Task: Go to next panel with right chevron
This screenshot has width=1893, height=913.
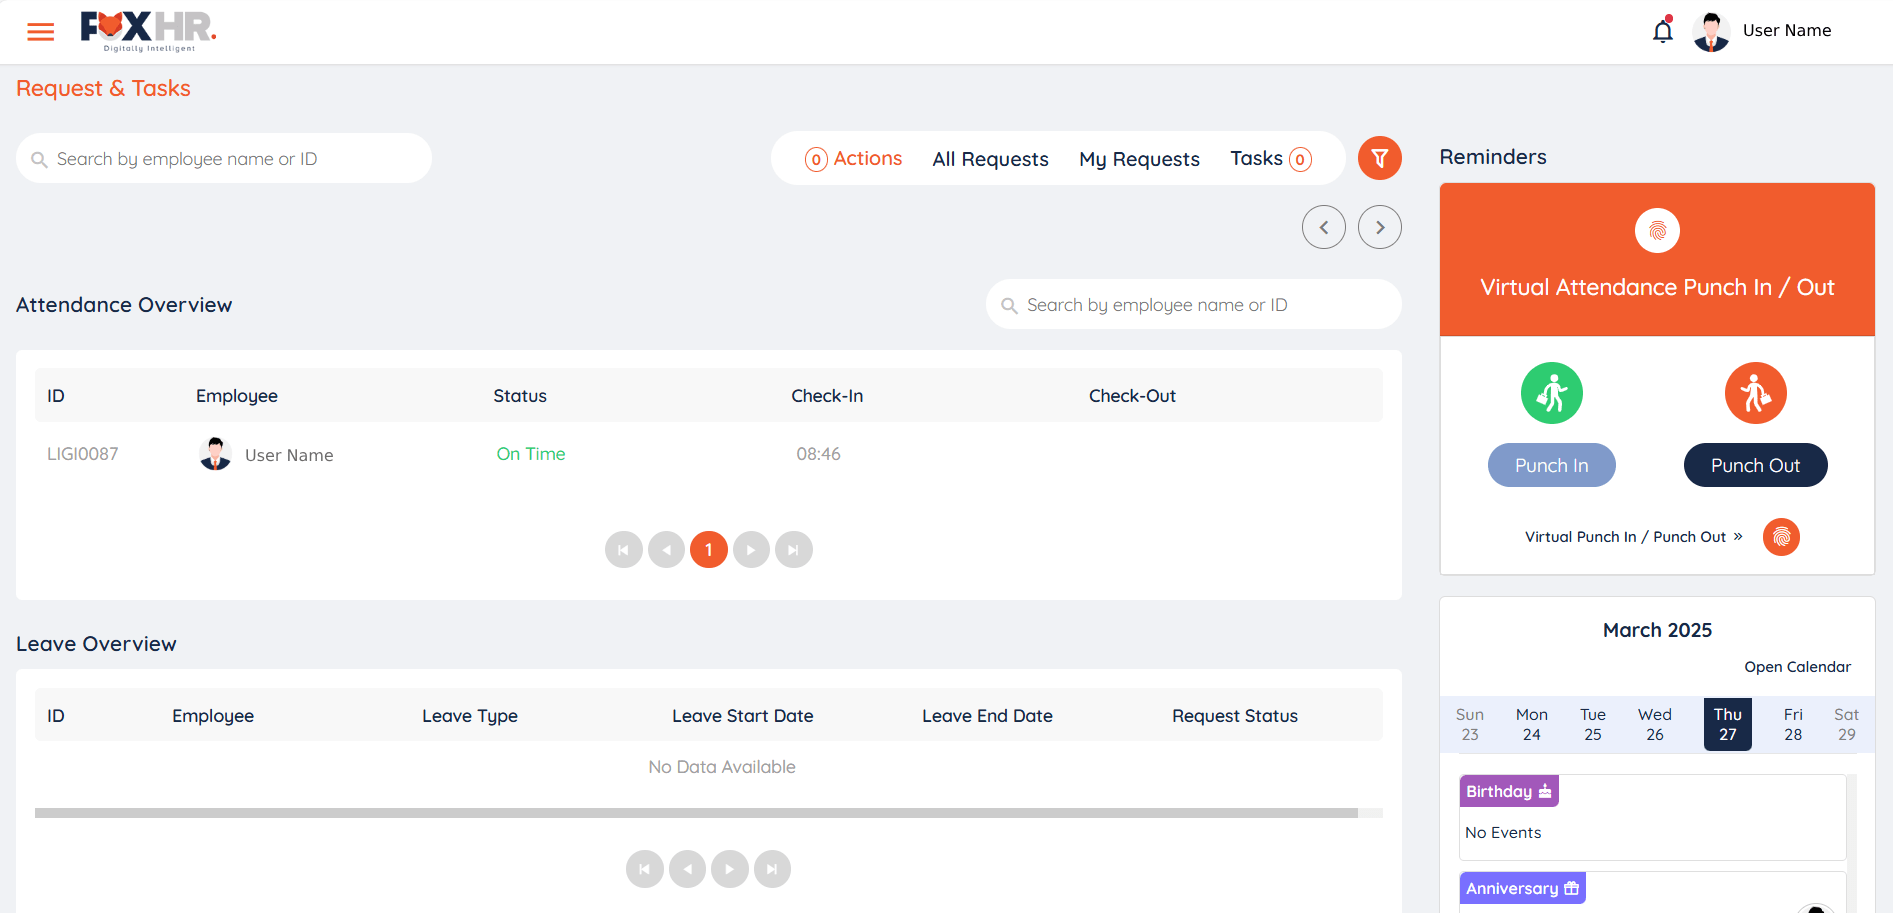Action: tap(1379, 227)
